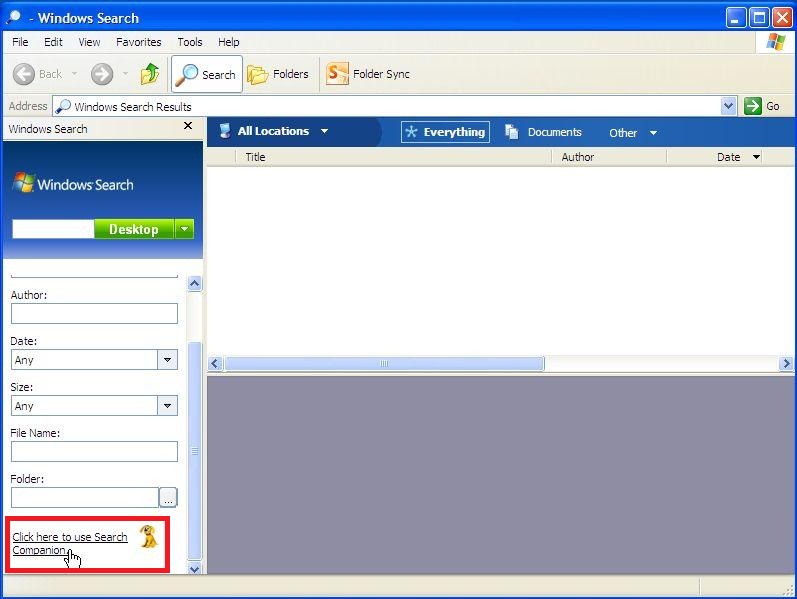Open the Tools menu

pos(190,42)
